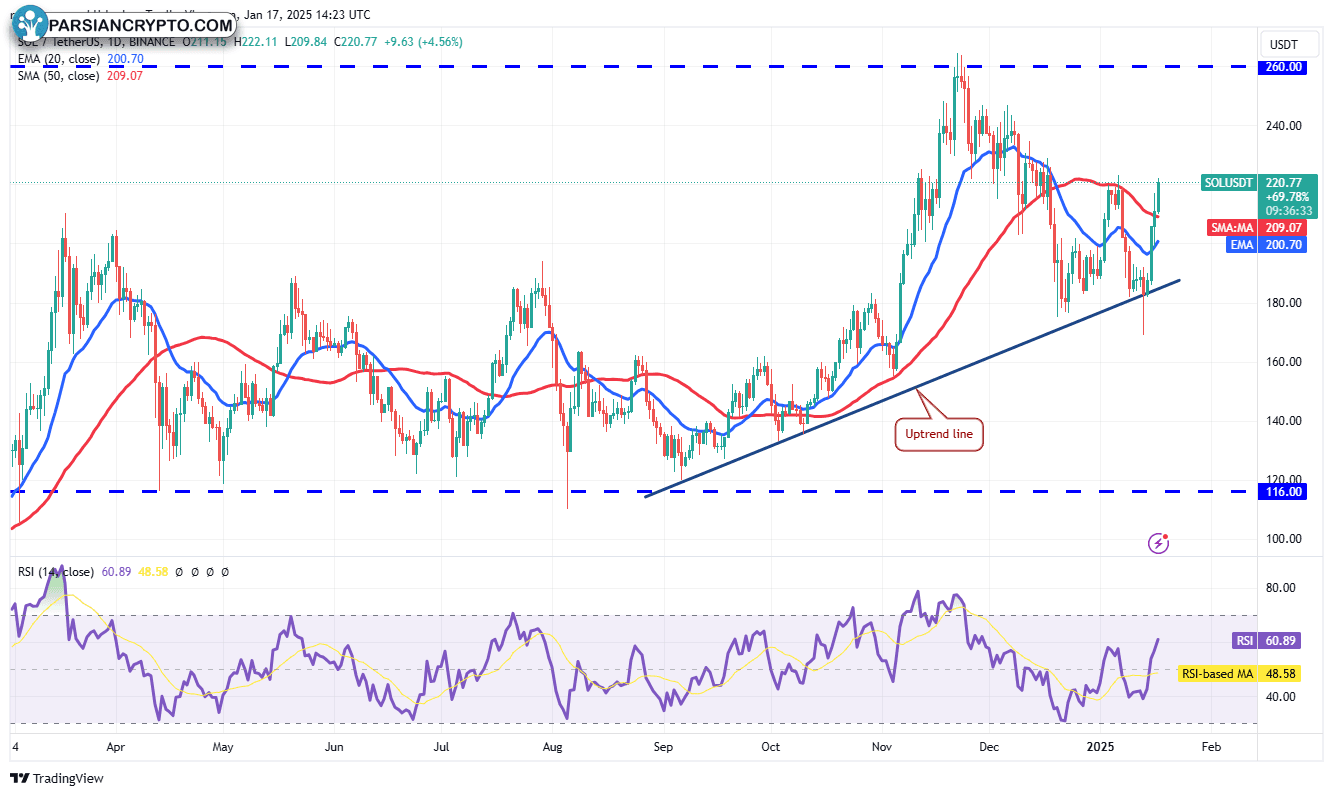
Task: Click the 116.00 support level price tag
Action: (x=1284, y=492)
